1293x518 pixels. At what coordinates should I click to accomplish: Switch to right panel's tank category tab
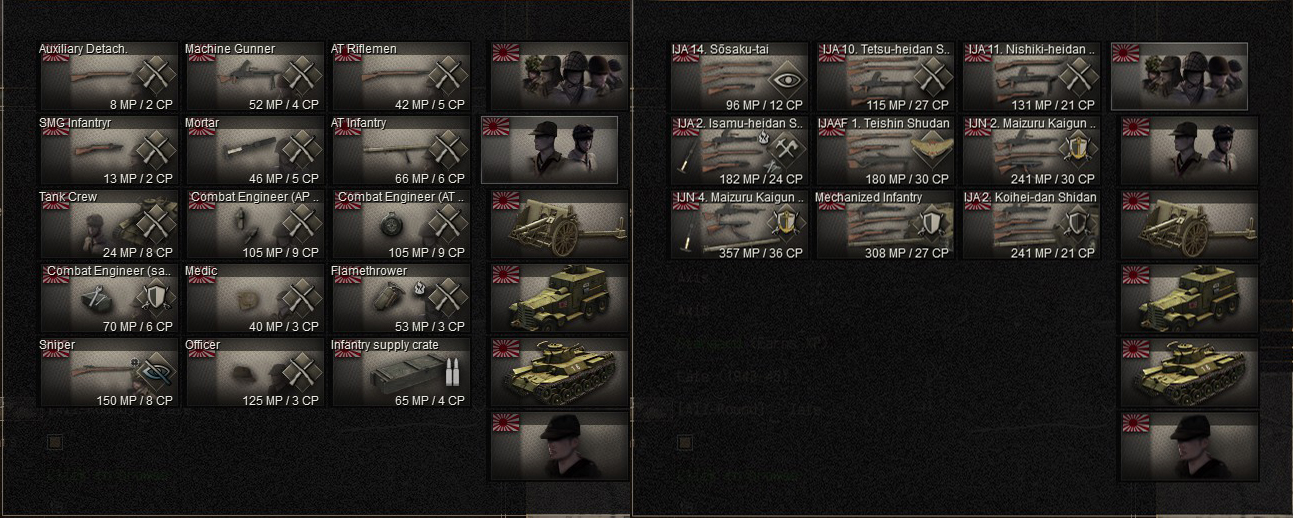click(1189, 372)
